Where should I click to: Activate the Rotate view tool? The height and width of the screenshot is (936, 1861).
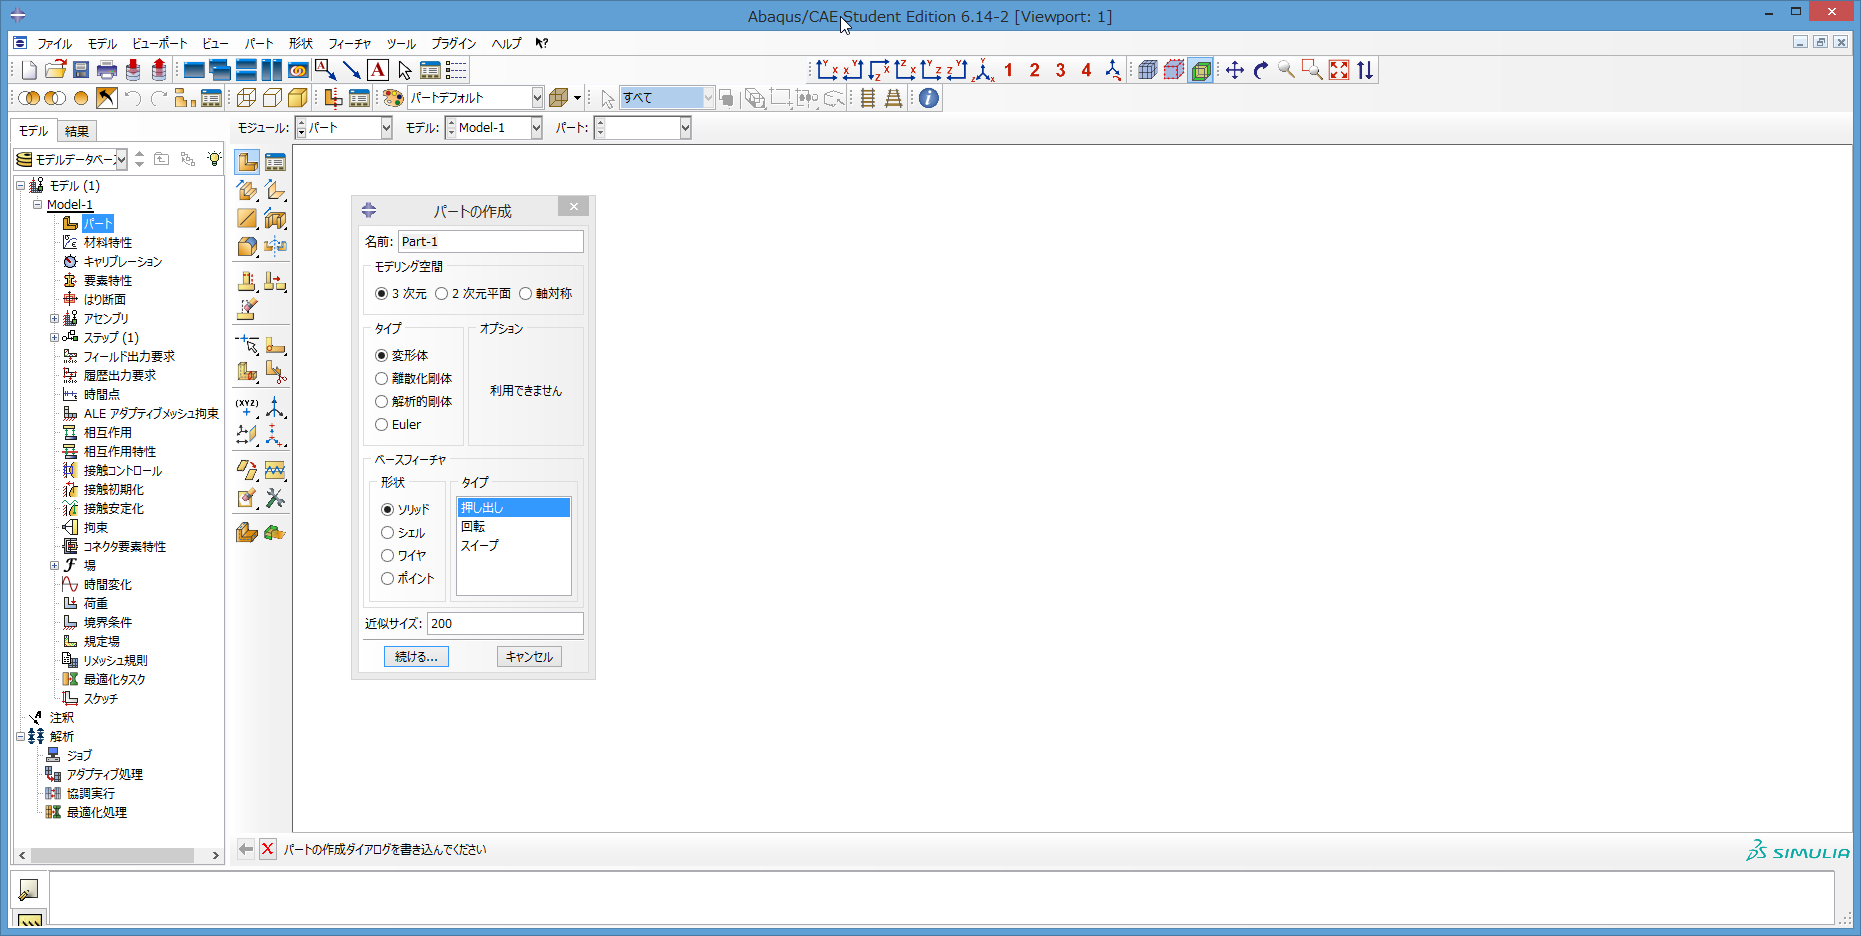pos(1261,70)
